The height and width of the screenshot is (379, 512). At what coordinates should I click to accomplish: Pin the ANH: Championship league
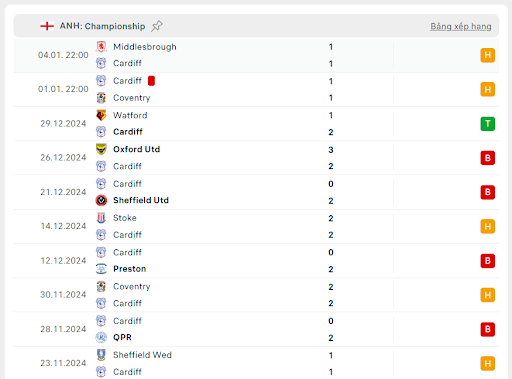156,26
